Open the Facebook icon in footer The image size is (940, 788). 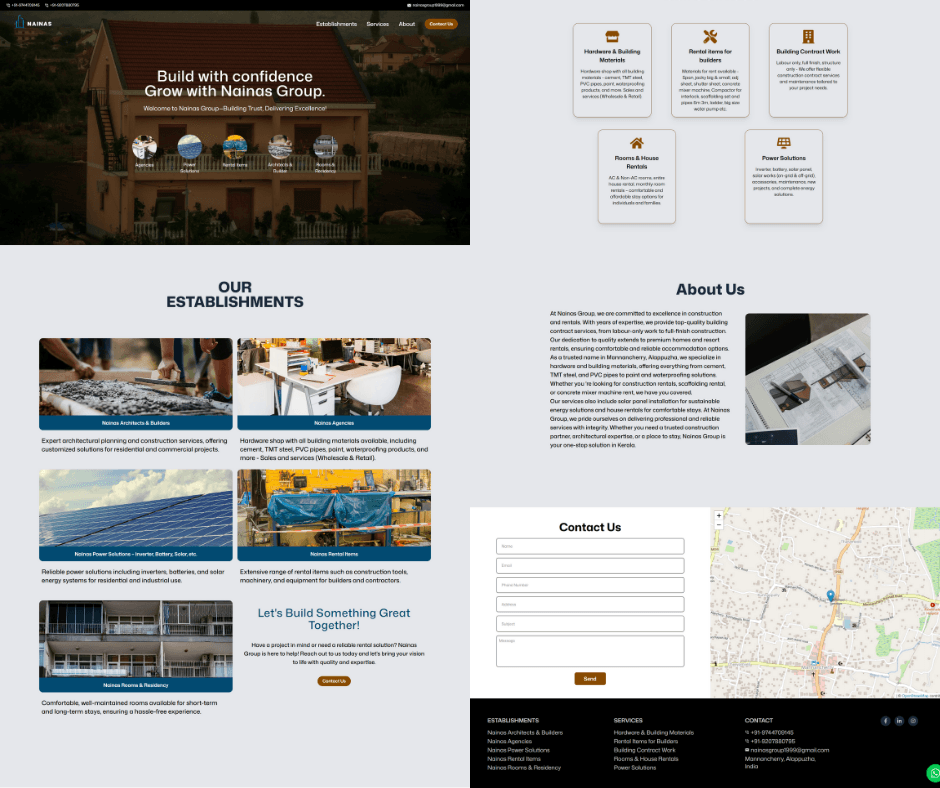pos(885,721)
